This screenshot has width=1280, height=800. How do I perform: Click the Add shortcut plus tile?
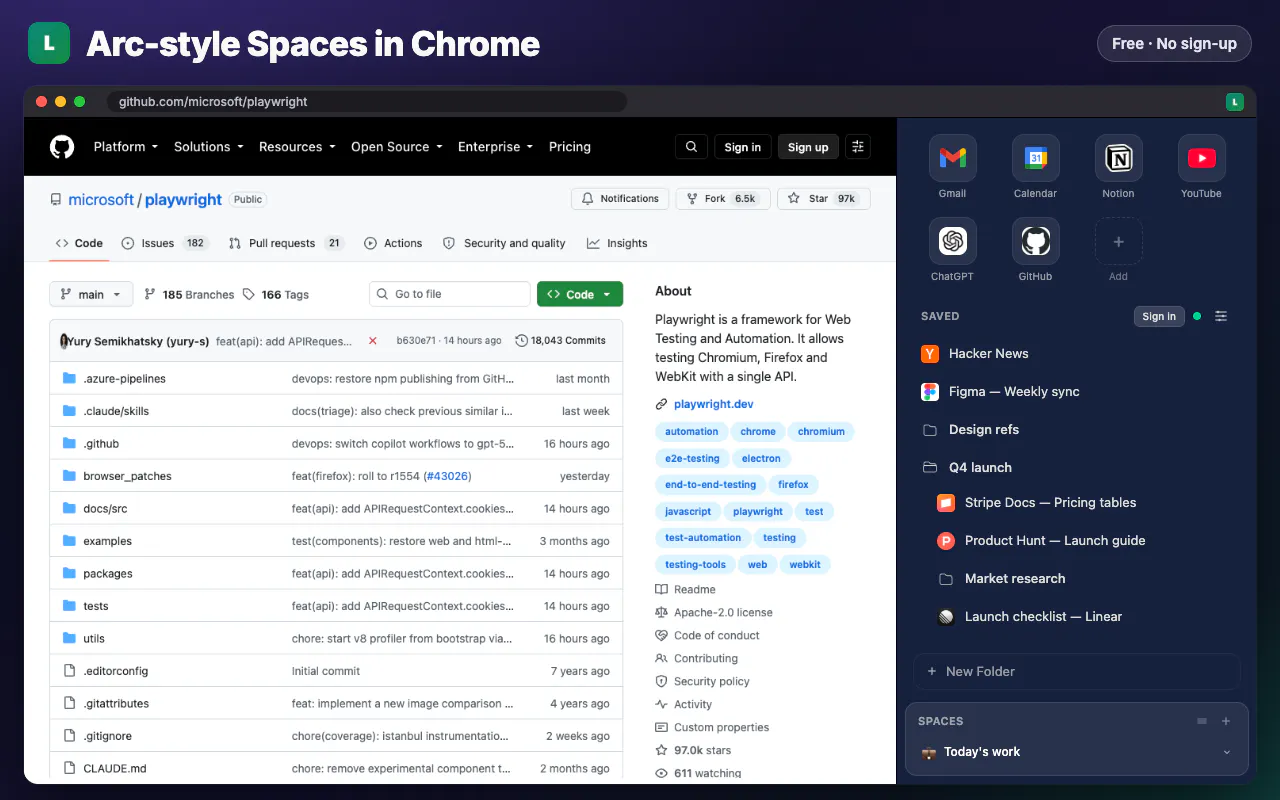tap(1118, 241)
